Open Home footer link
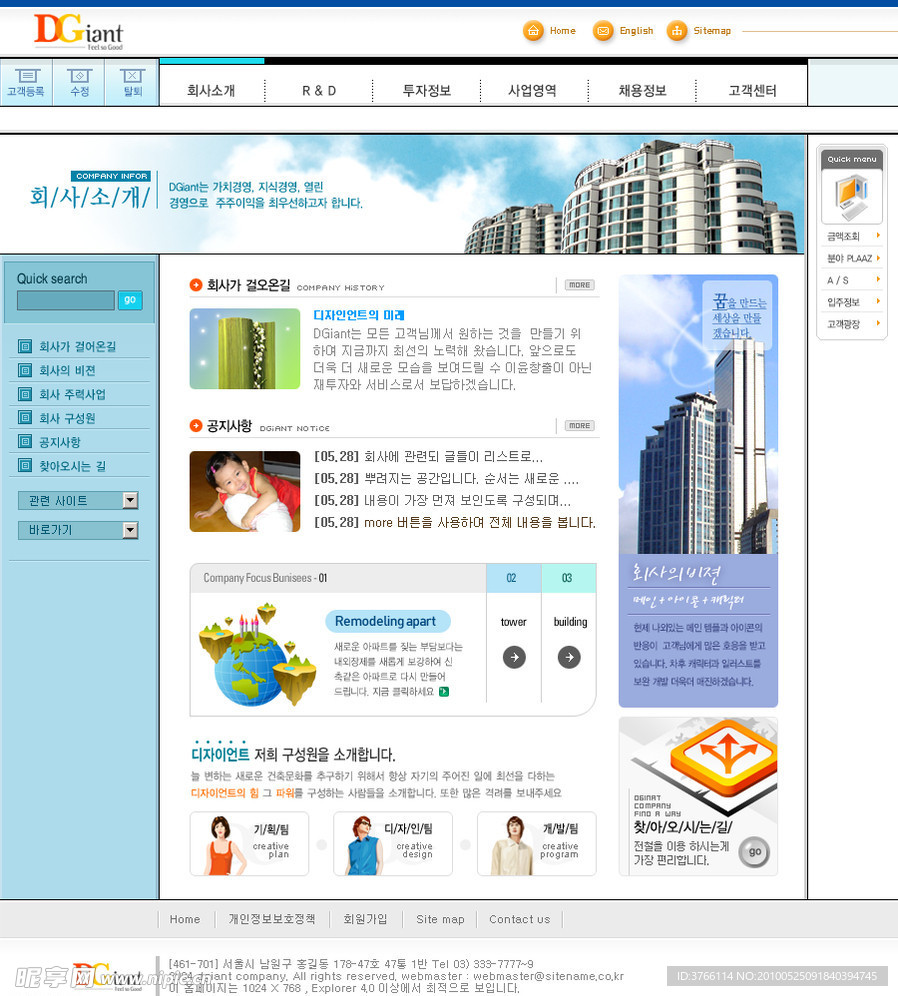 (x=185, y=919)
